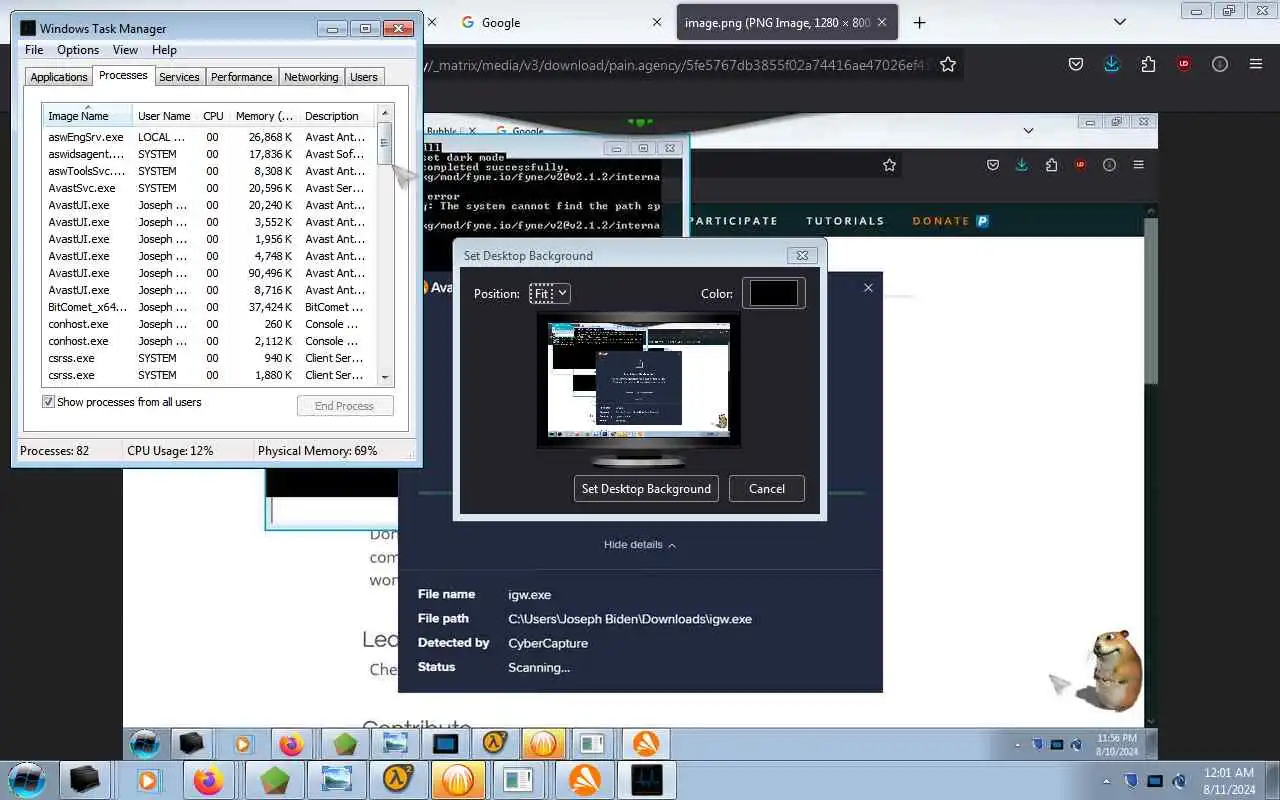
Task: Open the network icon in the system tray
Action: pyautogui.click(x=1155, y=781)
